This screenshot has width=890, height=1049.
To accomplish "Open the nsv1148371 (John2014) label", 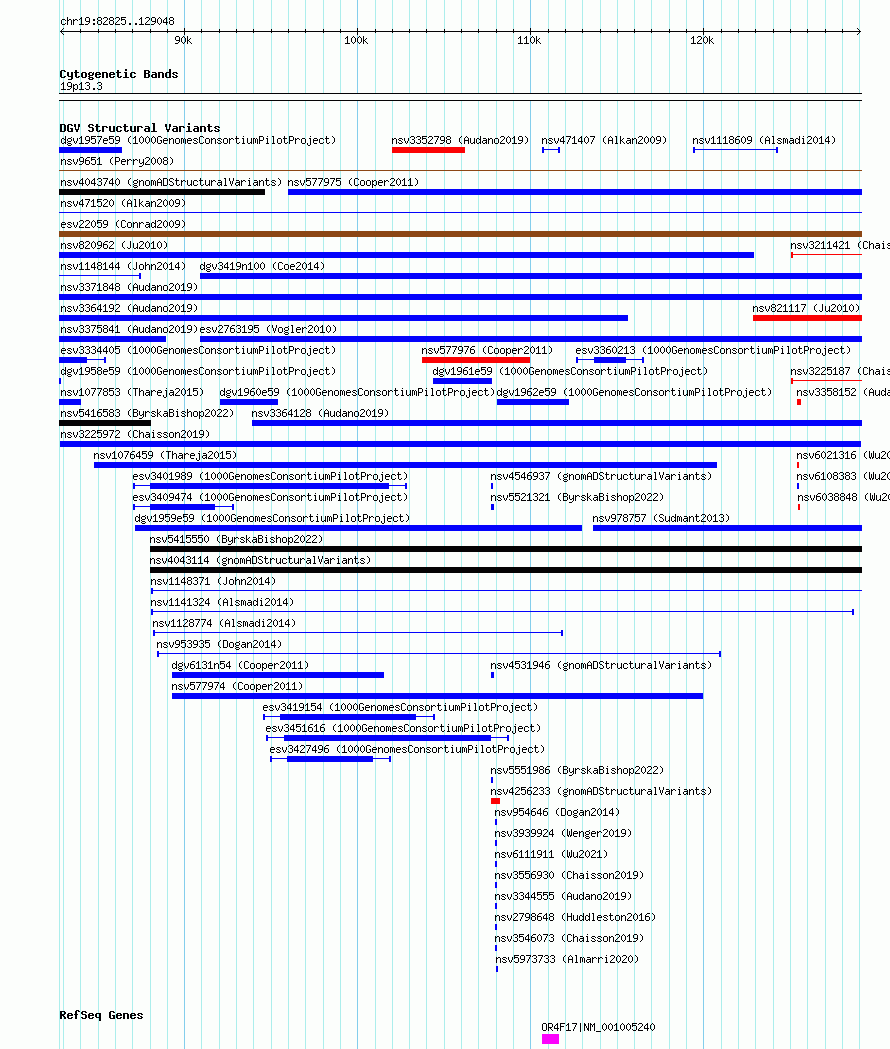I will pyautogui.click(x=213, y=581).
